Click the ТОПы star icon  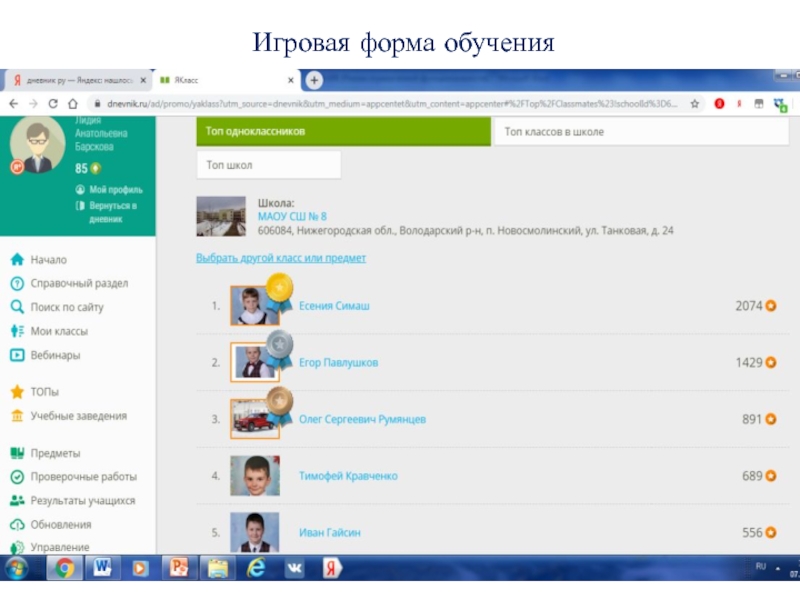(17, 392)
